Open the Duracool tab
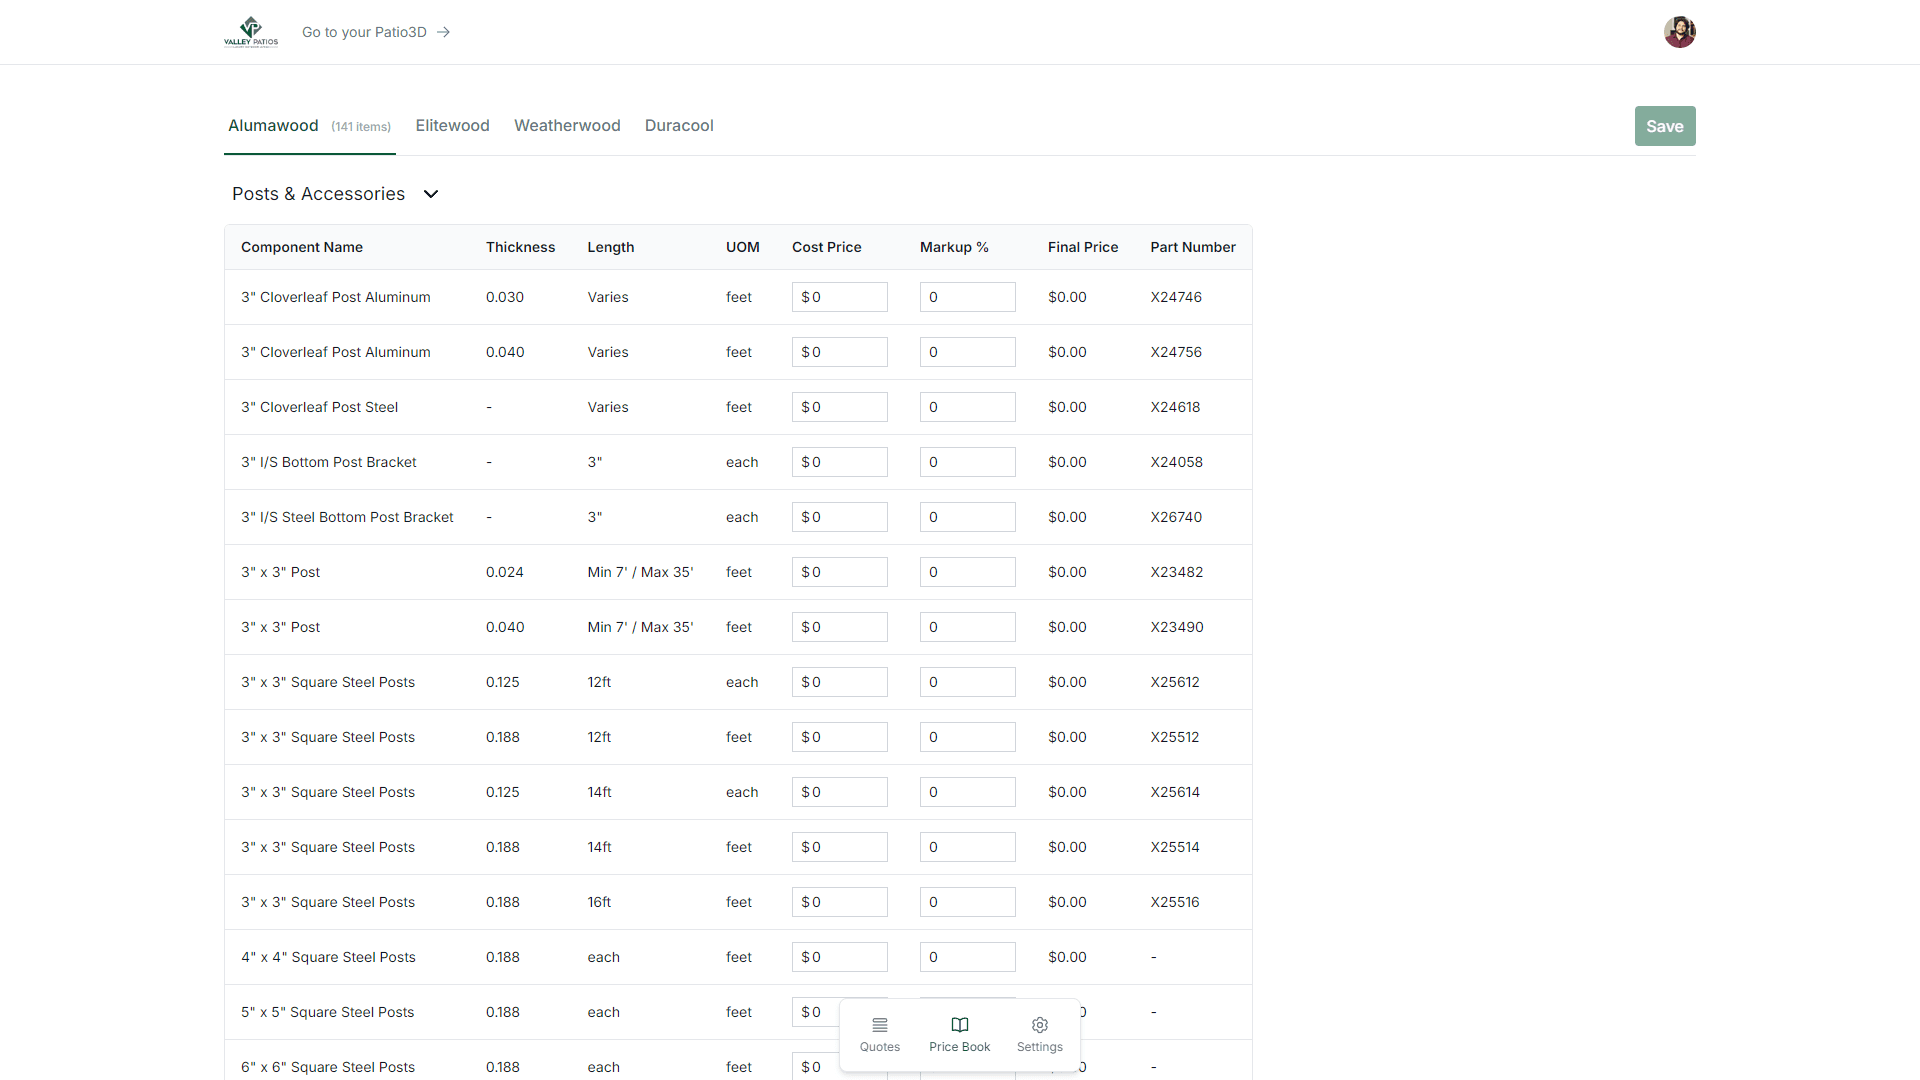Image resolution: width=1920 pixels, height=1080 pixels. point(679,126)
